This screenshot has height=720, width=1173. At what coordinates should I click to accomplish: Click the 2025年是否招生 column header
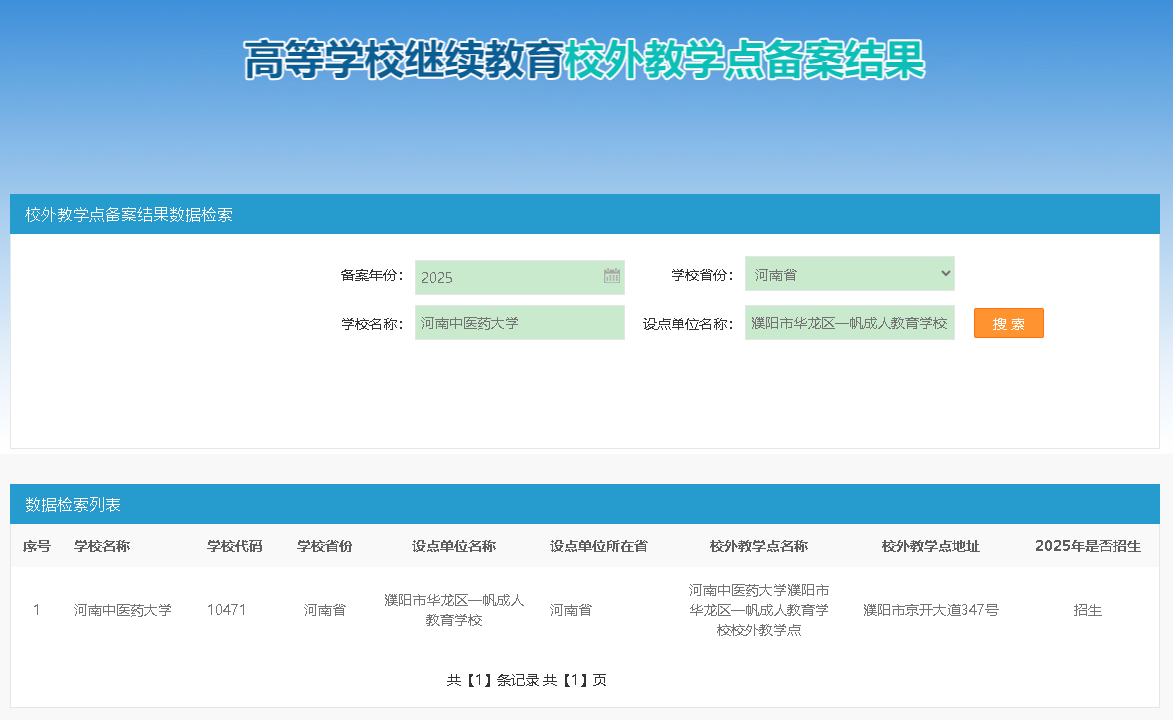click(x=1087, y=546)
